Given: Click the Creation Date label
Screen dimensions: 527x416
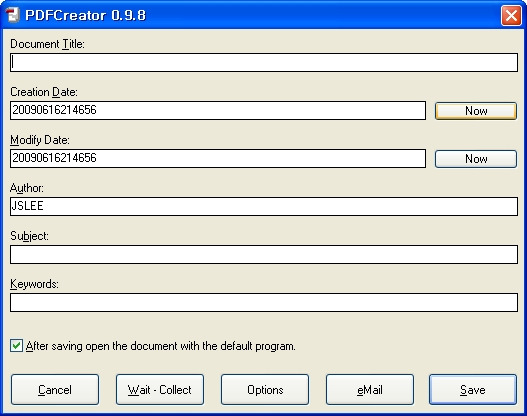Looking at the screenshot, I should coord(44,92).
